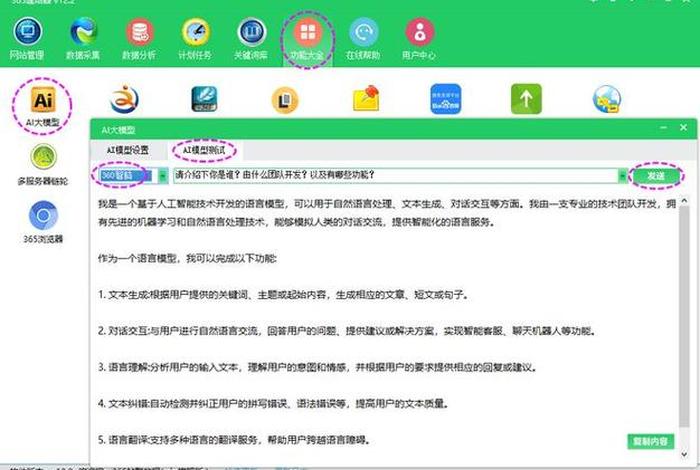Screen dimensions: 700x470
Task: Click the first paragraph beginning '我是一个基于人工智能'
Action: (387, 213)
